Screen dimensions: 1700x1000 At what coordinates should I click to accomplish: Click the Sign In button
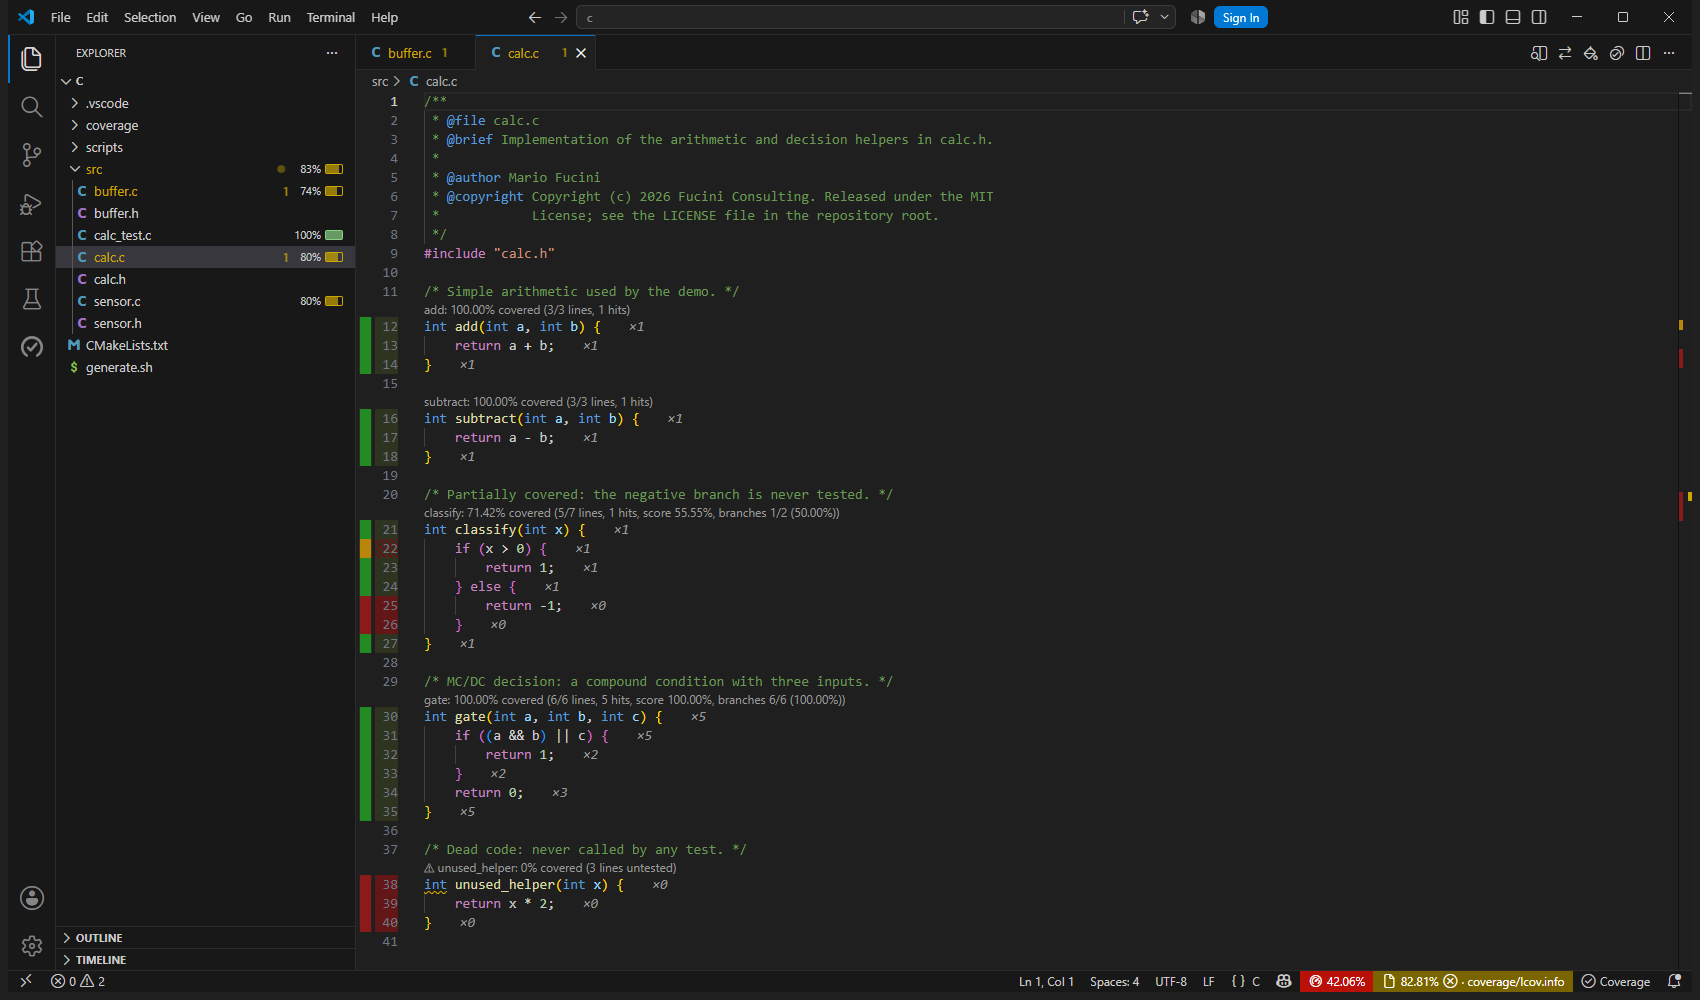(x=1241, y=17)
